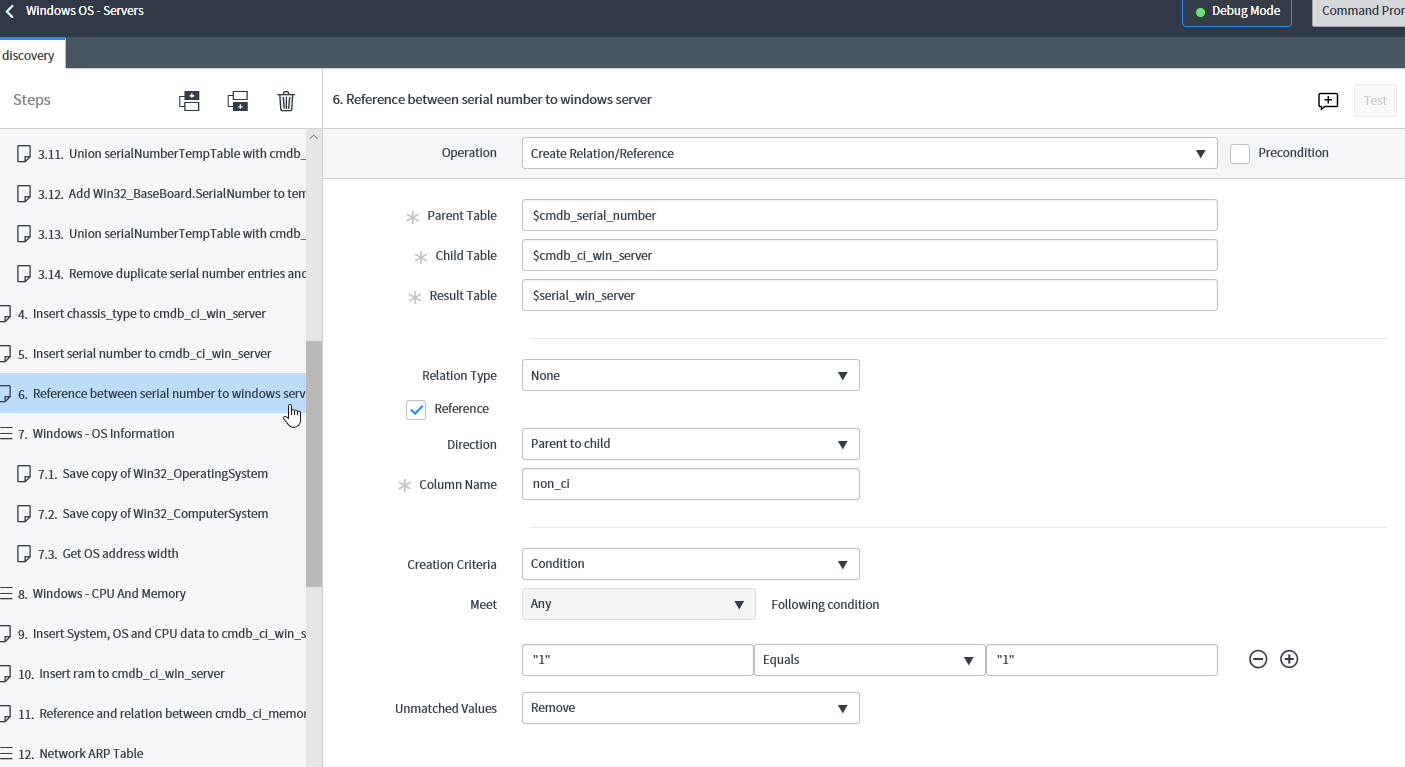Enable the Precondition checkbox

point(1240,154)
